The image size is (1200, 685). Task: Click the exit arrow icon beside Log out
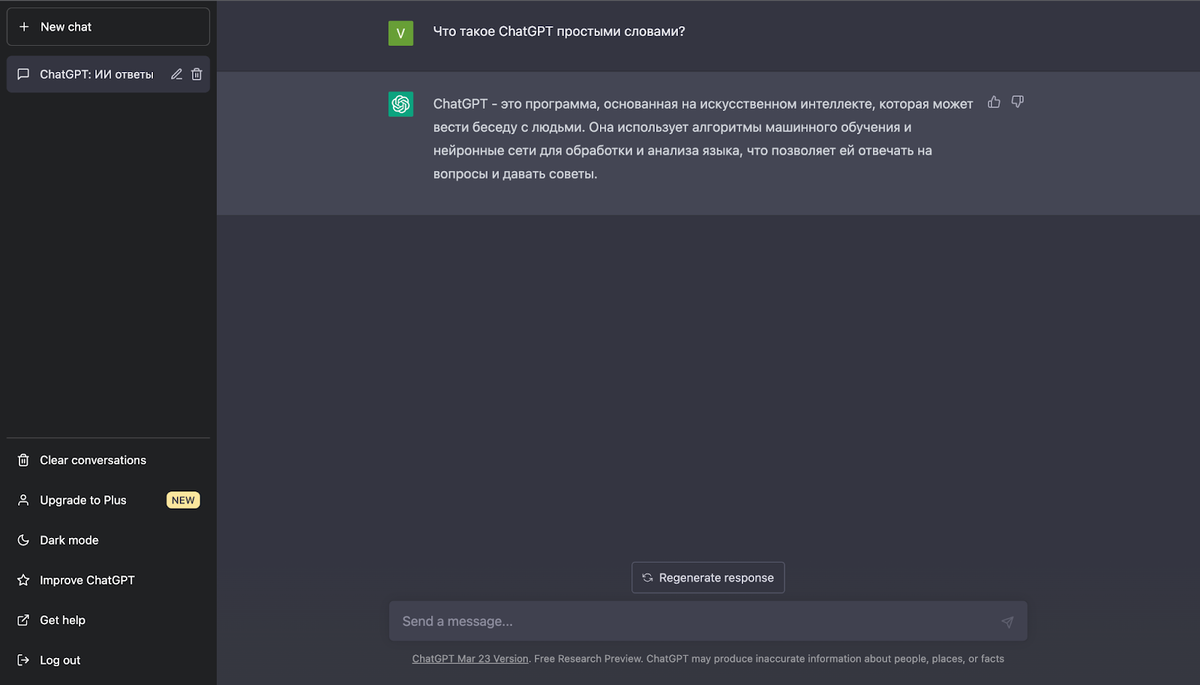[24, 660]
